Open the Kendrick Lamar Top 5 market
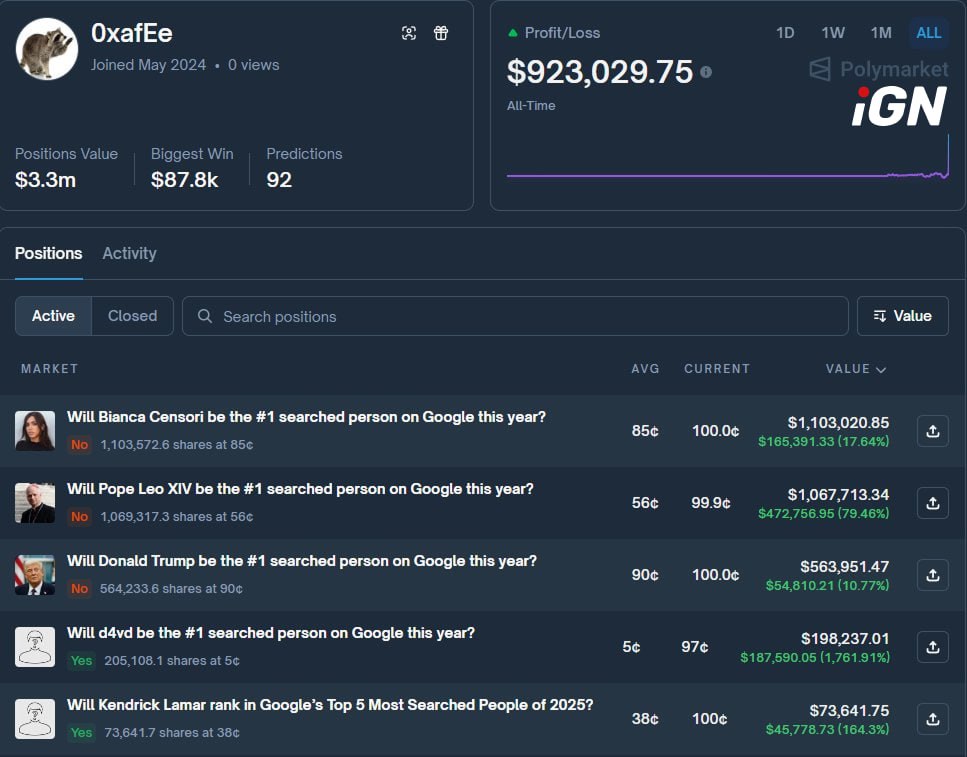The height and width of the screenshot is (757, 967). tap(330, 705)
